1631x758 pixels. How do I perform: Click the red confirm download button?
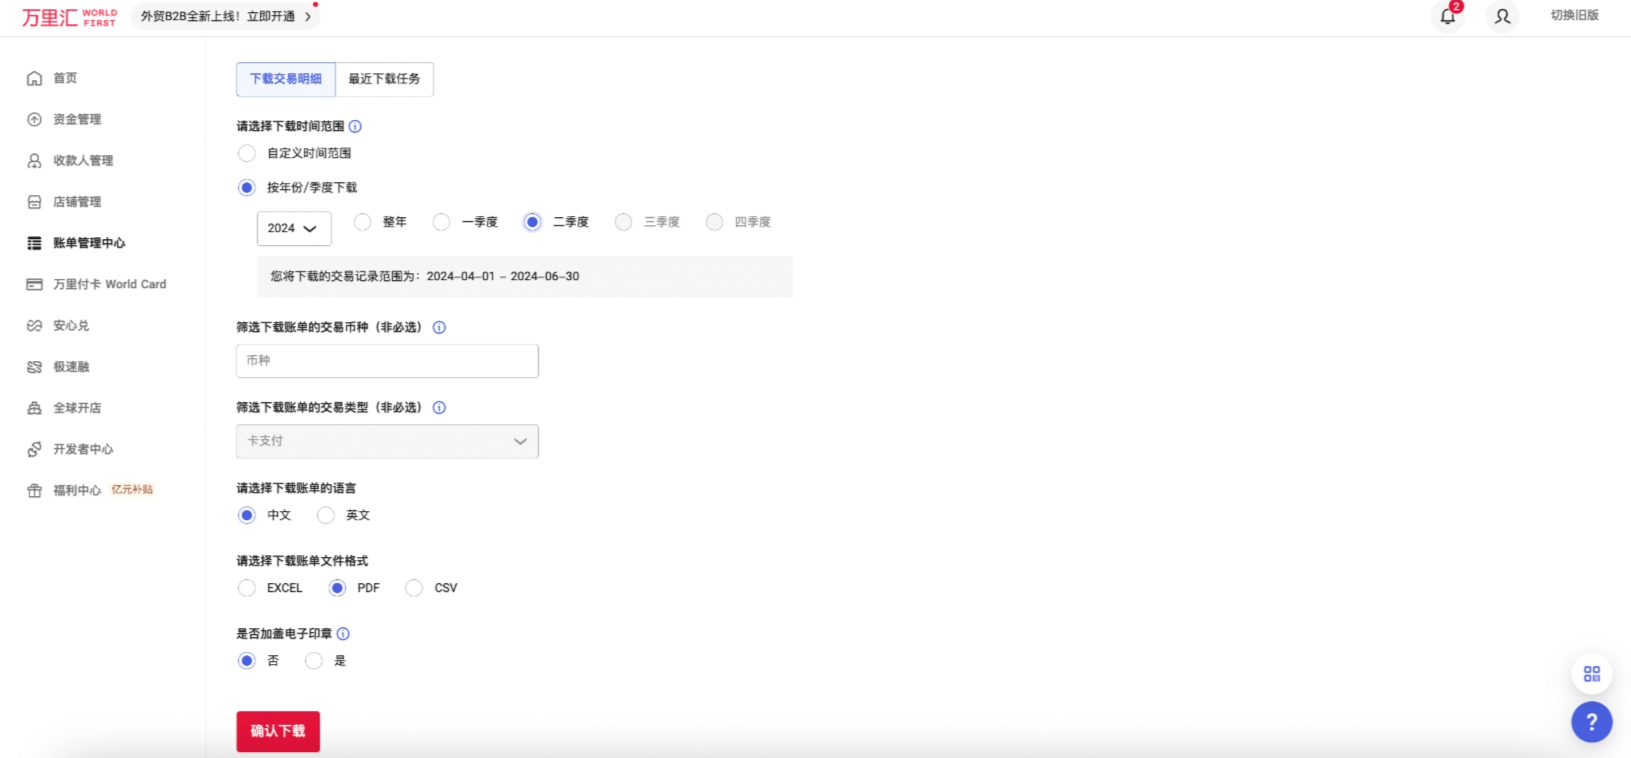pos(278,731)
